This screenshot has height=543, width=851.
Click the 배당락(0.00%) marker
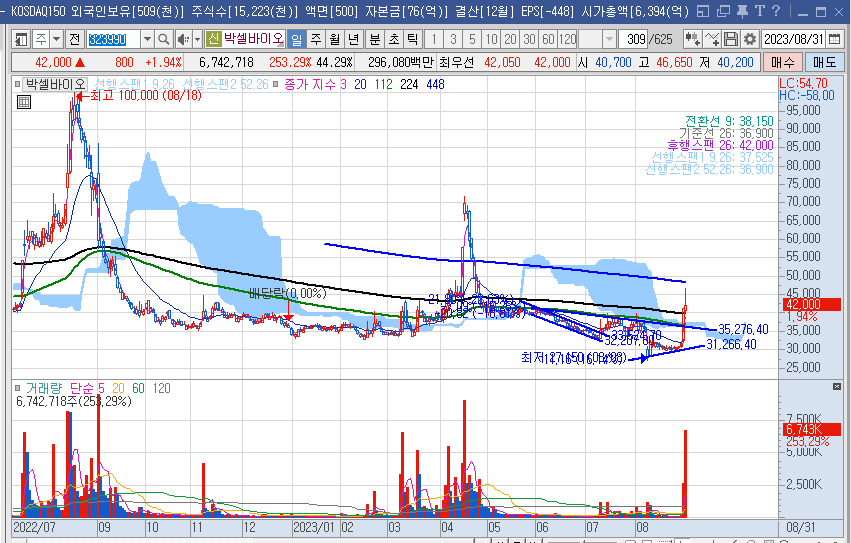(x=288, y=294)
